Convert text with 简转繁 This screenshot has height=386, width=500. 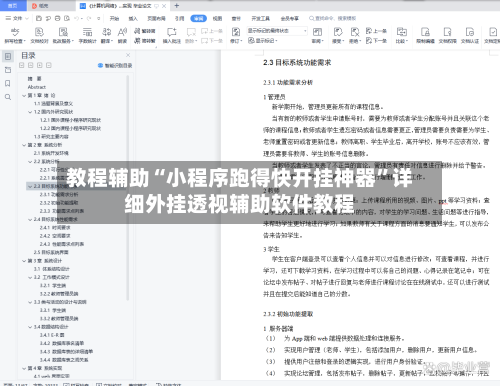[x=145, y=41]
